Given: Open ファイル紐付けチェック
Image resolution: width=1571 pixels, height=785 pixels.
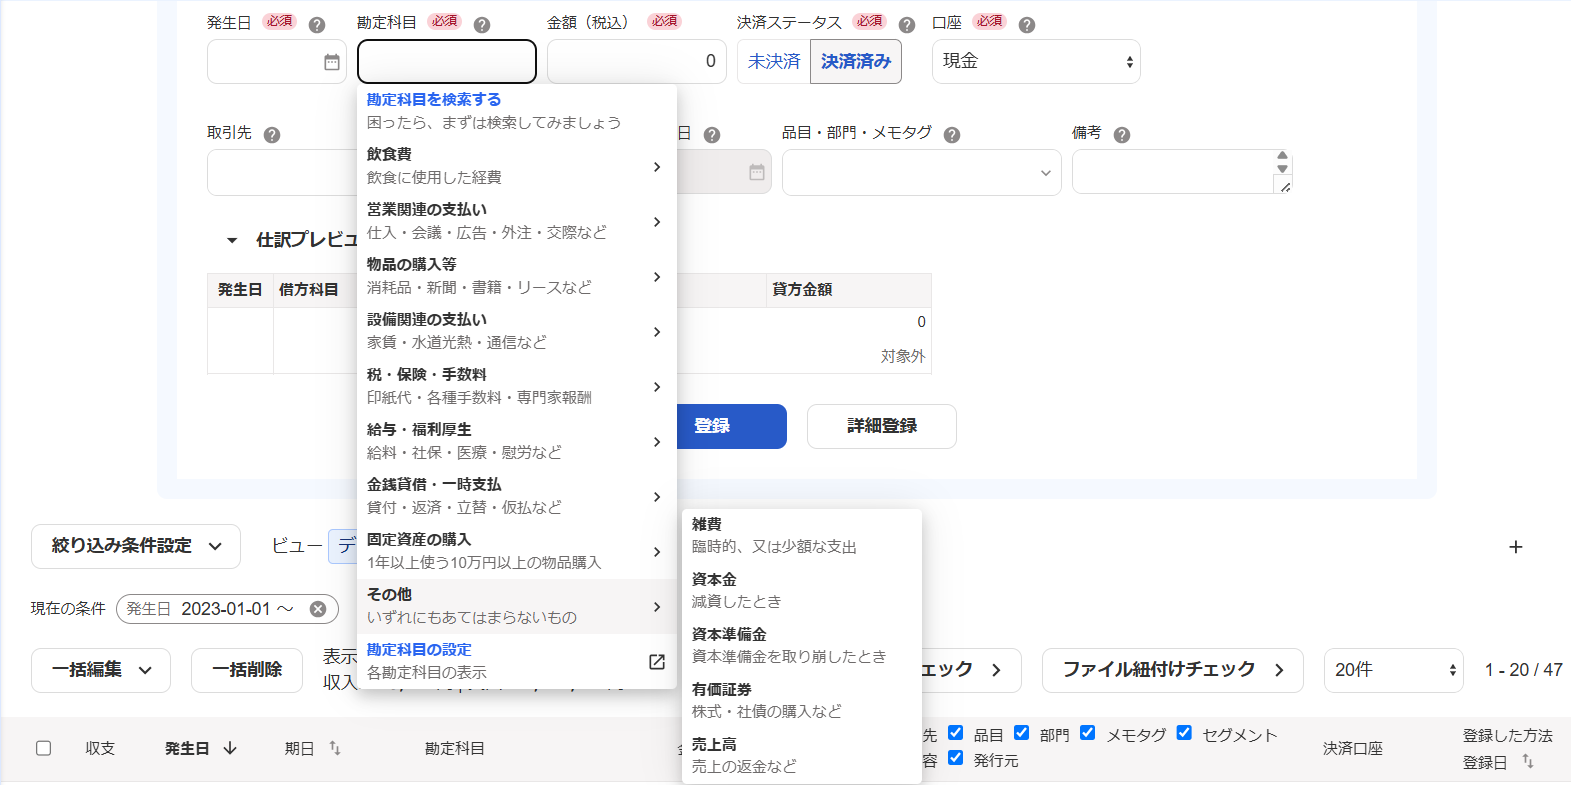Looking at the screenshot, I should pos(1173,670).
